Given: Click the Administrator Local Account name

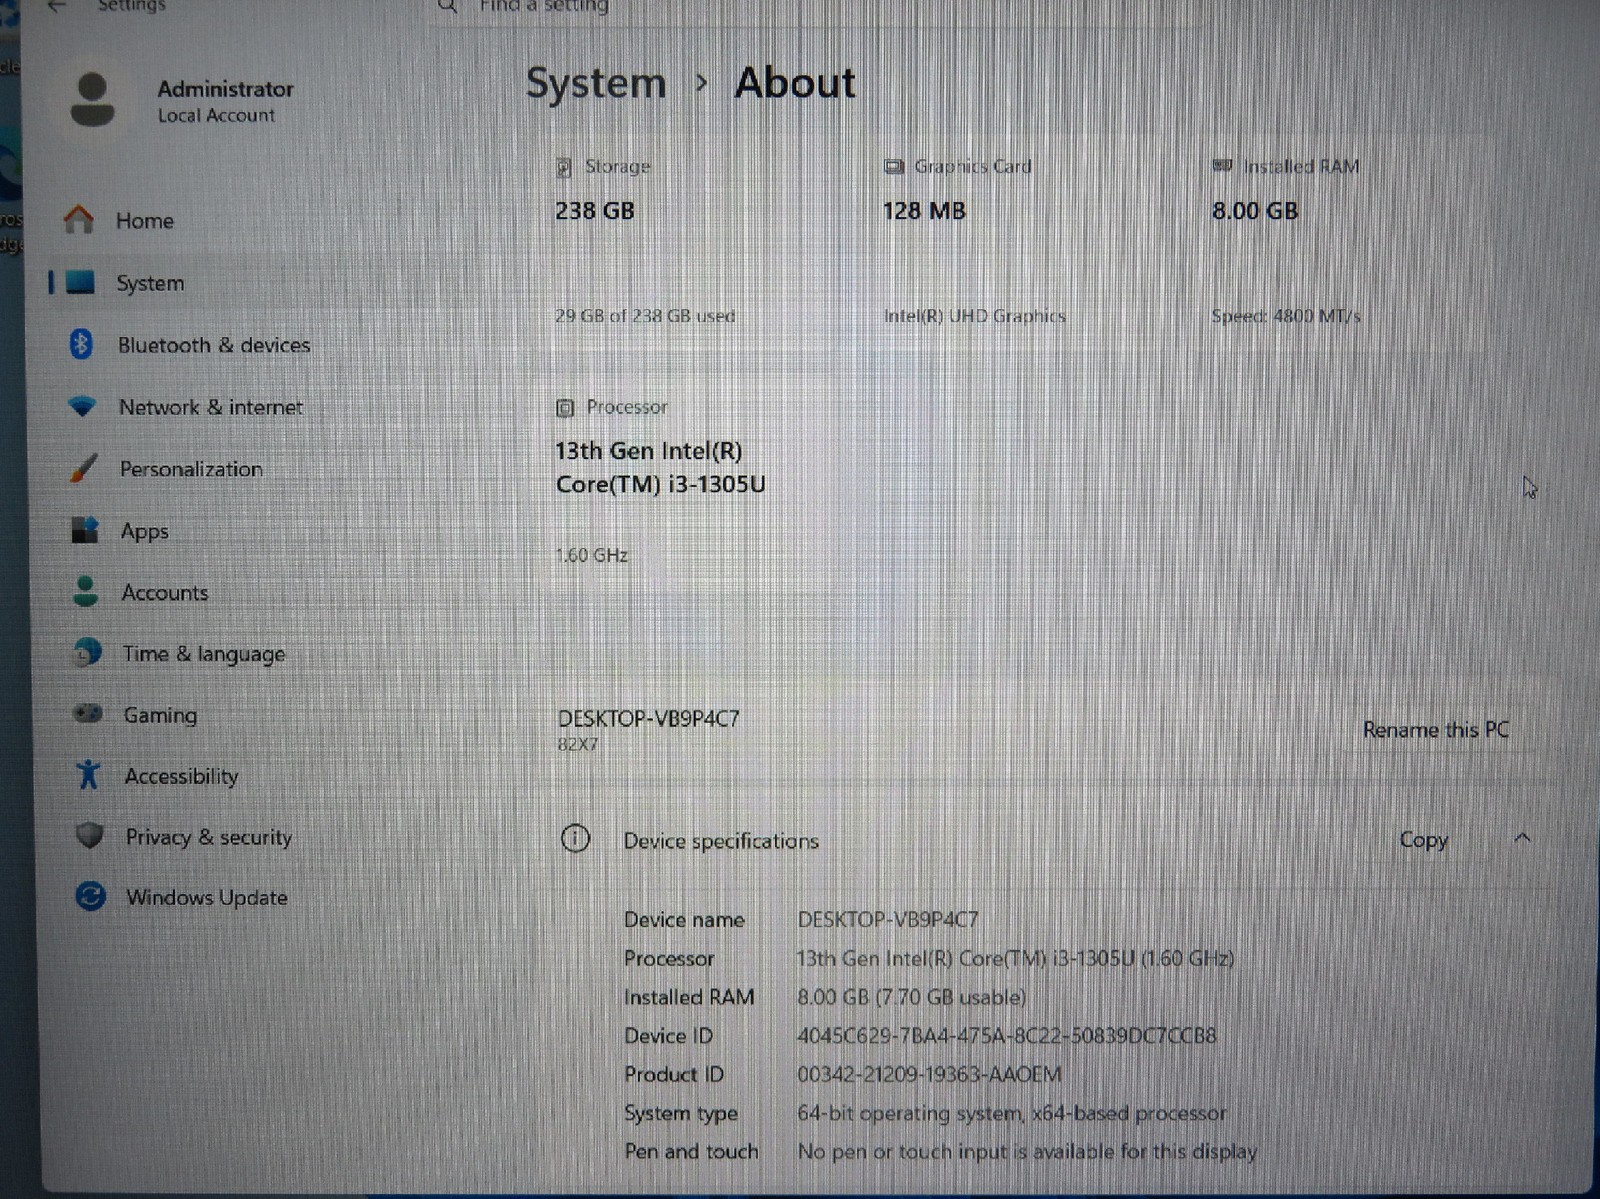Looking at the screenshot, I should [x=225, y=101].
